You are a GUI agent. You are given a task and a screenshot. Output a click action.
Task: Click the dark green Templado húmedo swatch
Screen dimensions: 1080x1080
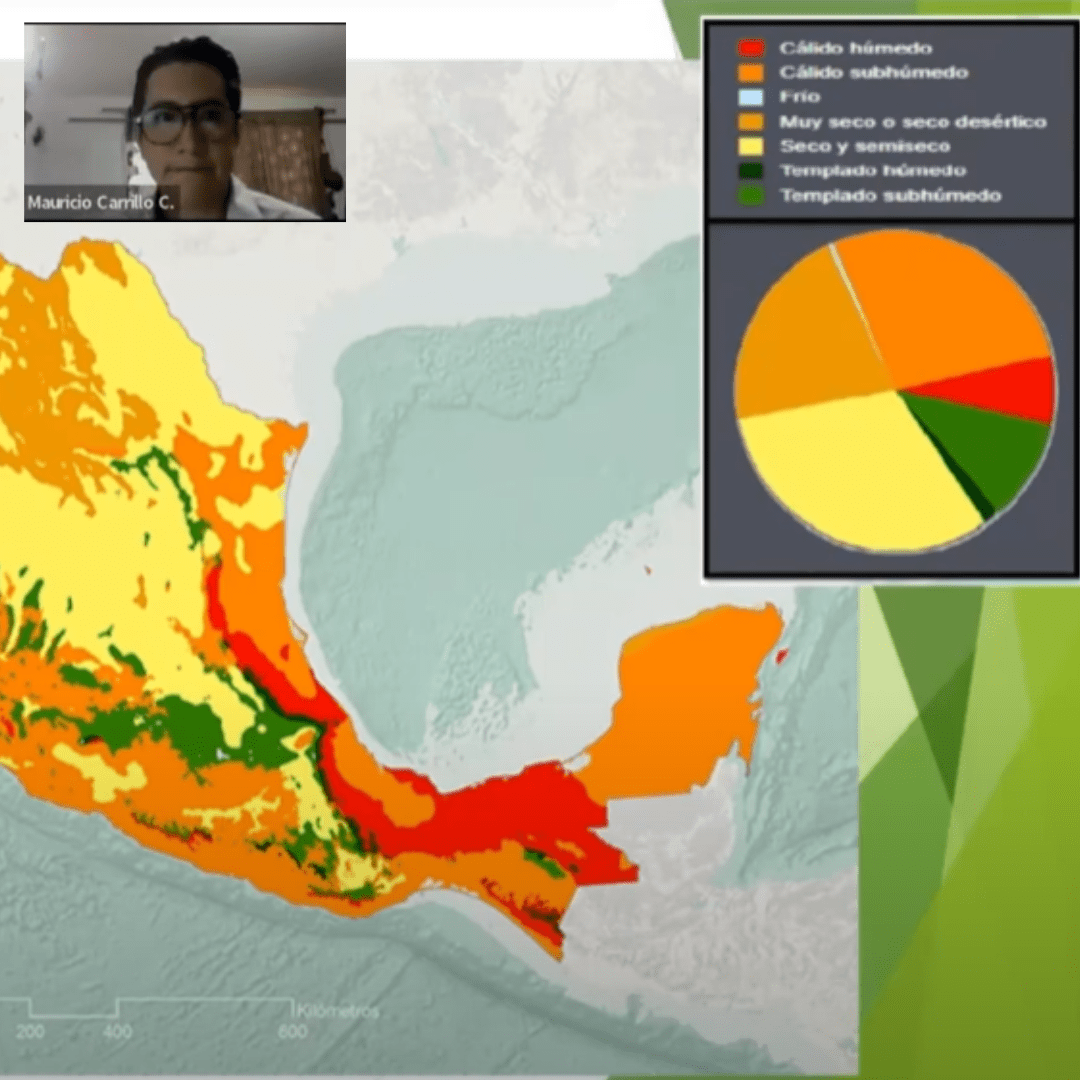[x=751, y=171]
